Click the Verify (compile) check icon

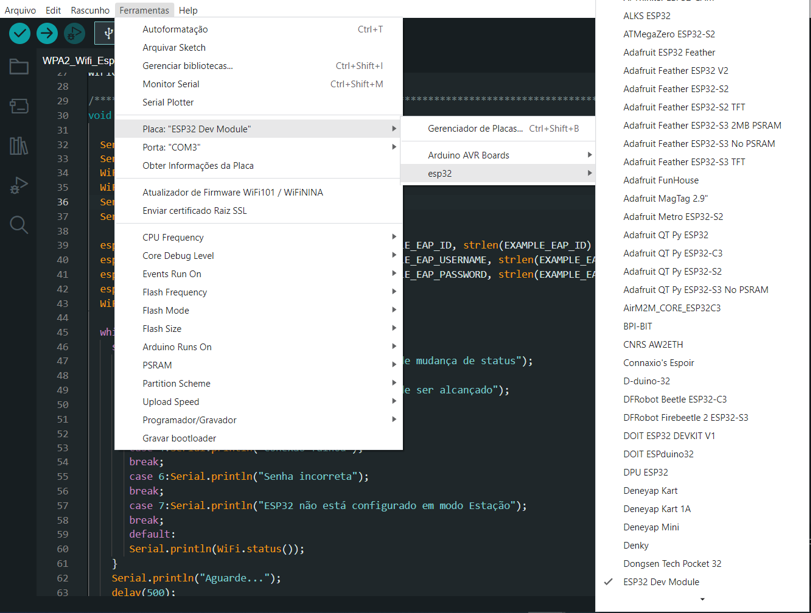click(19, 33)
